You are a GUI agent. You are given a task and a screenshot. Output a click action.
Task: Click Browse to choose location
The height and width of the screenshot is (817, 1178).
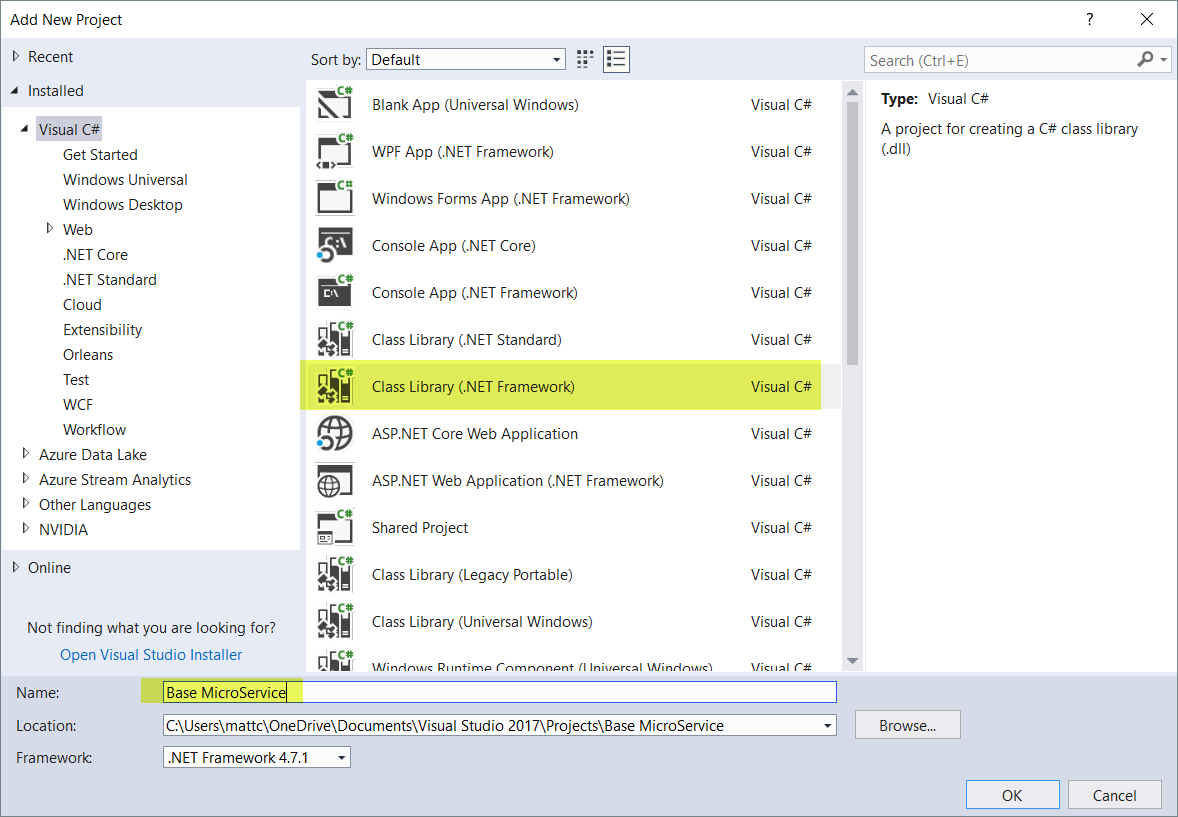pos(908,725)
